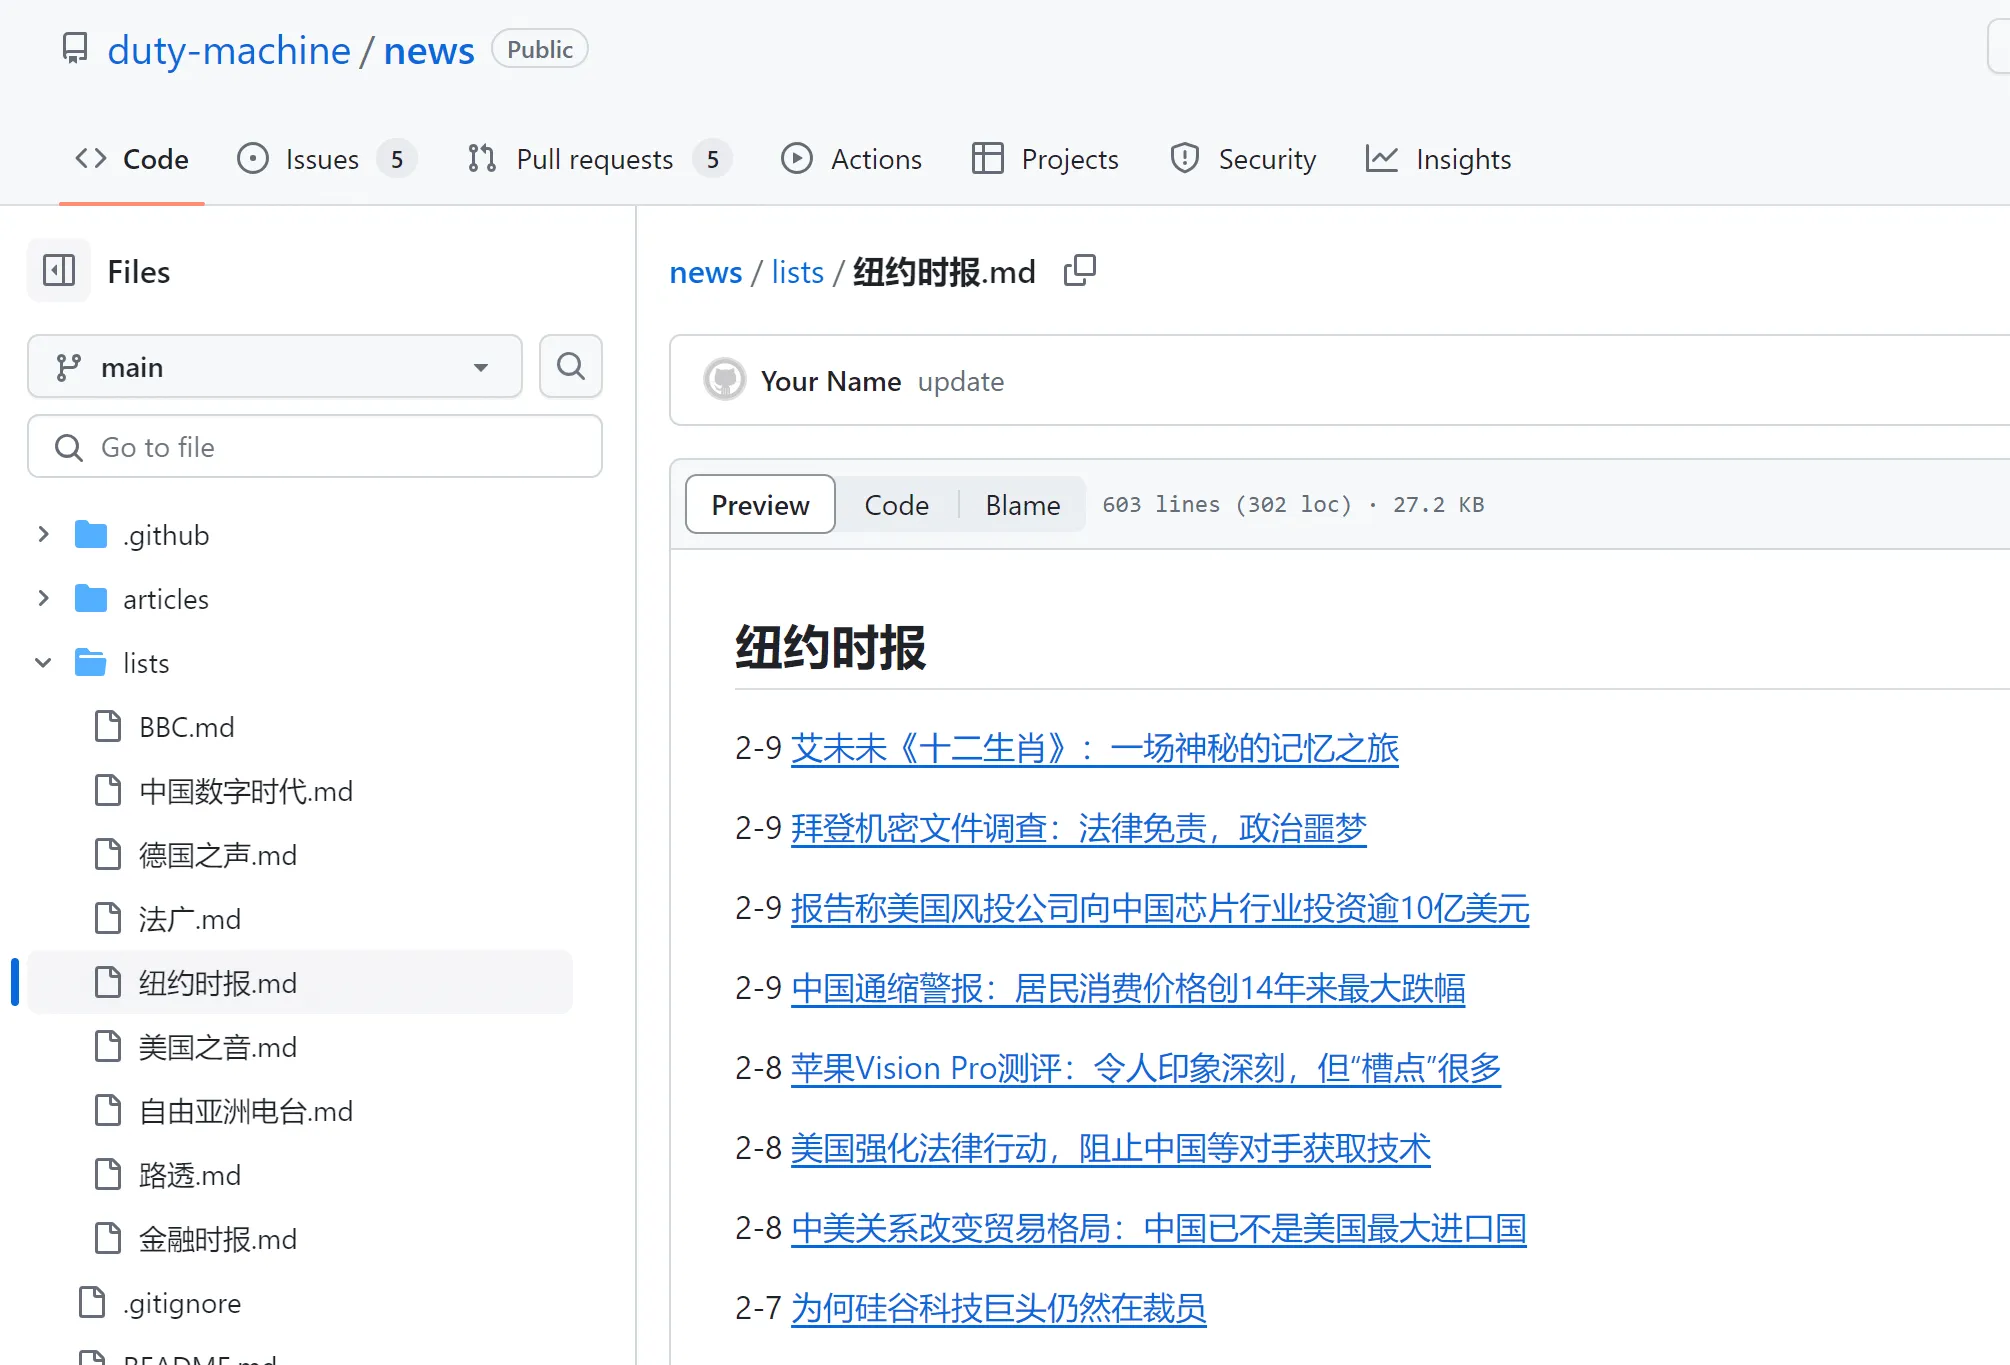
Task: Collapse the lists folder
Action: point(43,663)
